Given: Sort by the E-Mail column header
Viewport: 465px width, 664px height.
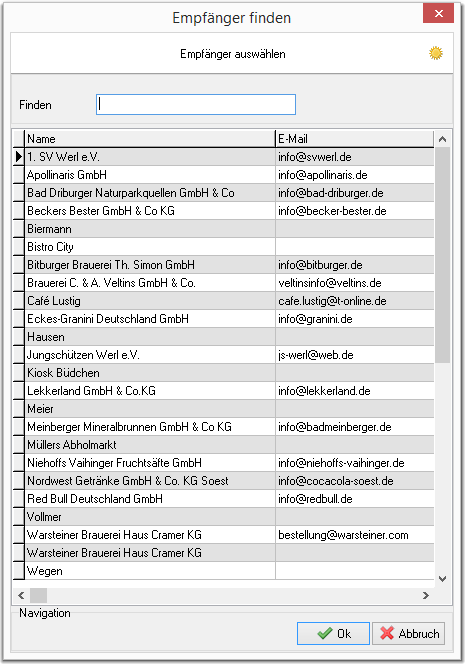Looking at the screenshot, I should coord(354,139).
